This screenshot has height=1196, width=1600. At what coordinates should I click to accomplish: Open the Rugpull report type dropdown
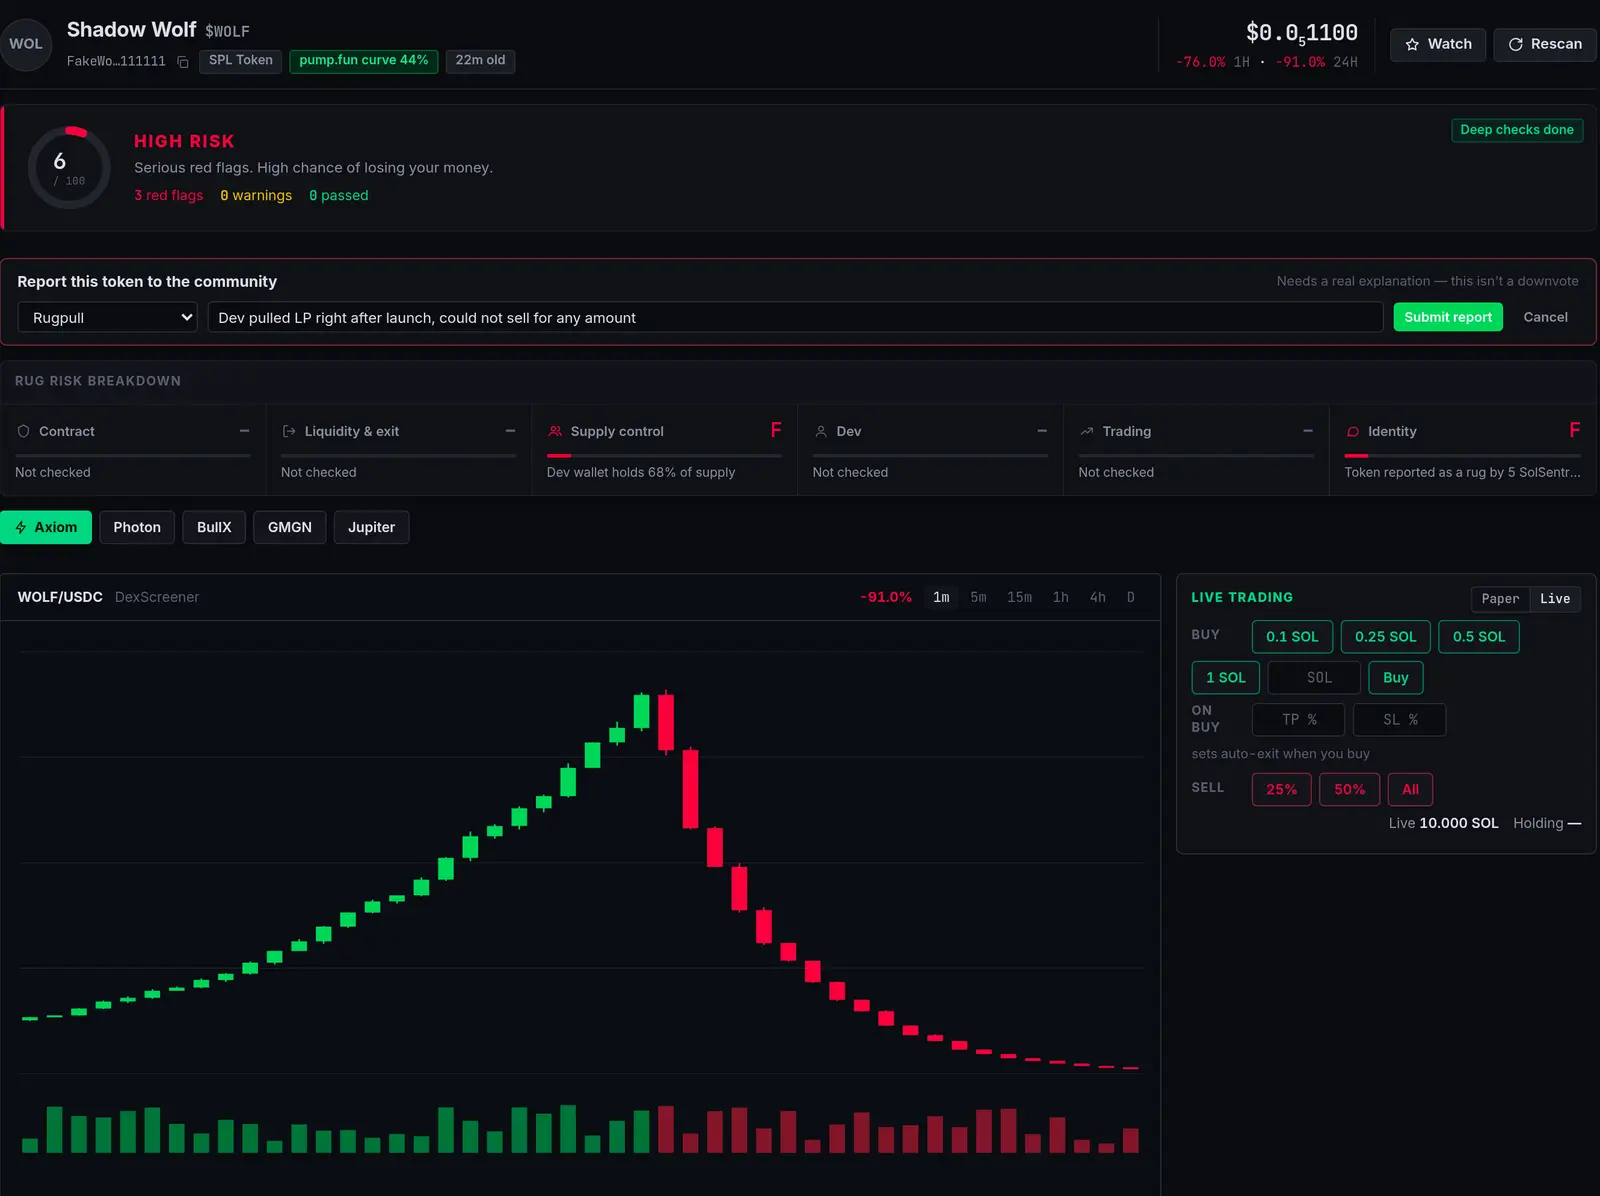coord(108,318)
